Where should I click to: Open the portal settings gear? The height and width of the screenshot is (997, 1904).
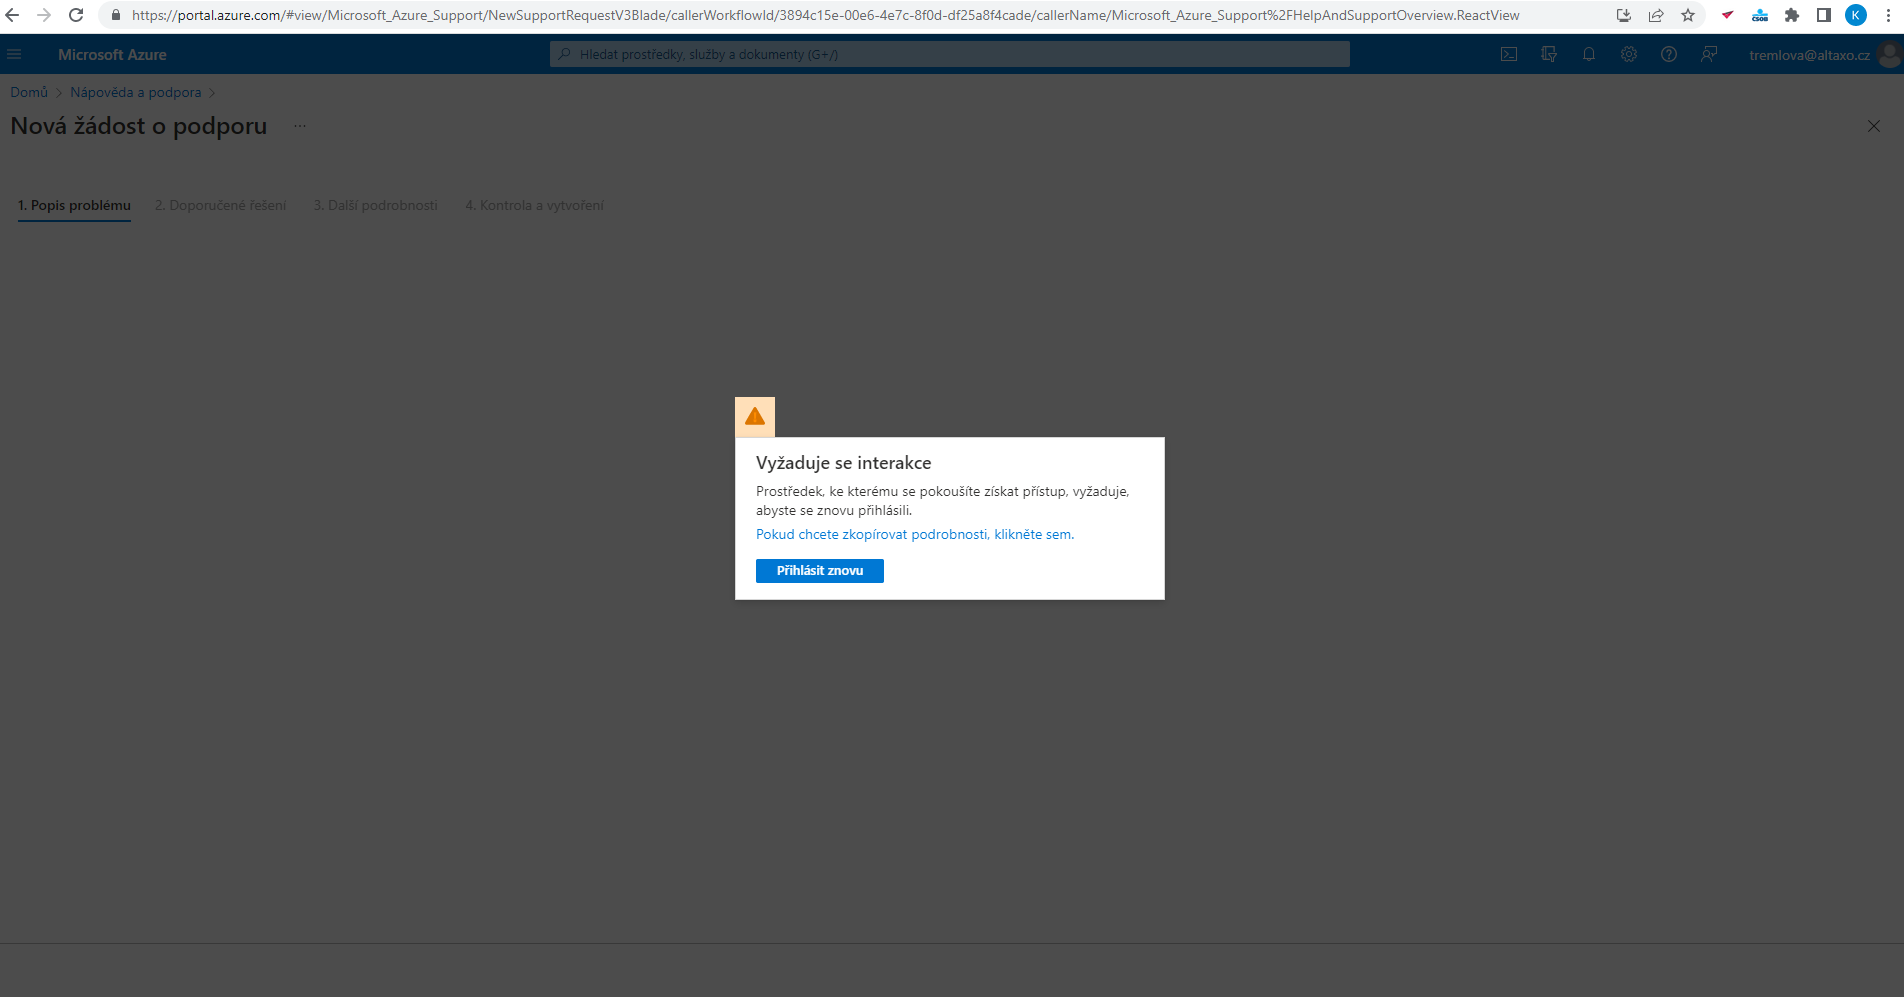(x=1629, y=55)
